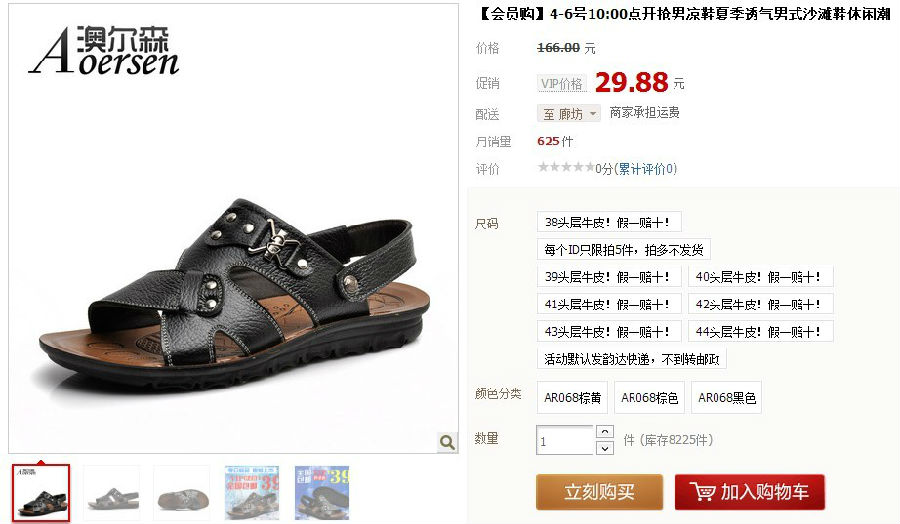Click the star rating icons
The image size is (900, 524).
click(x=565, y=167)
